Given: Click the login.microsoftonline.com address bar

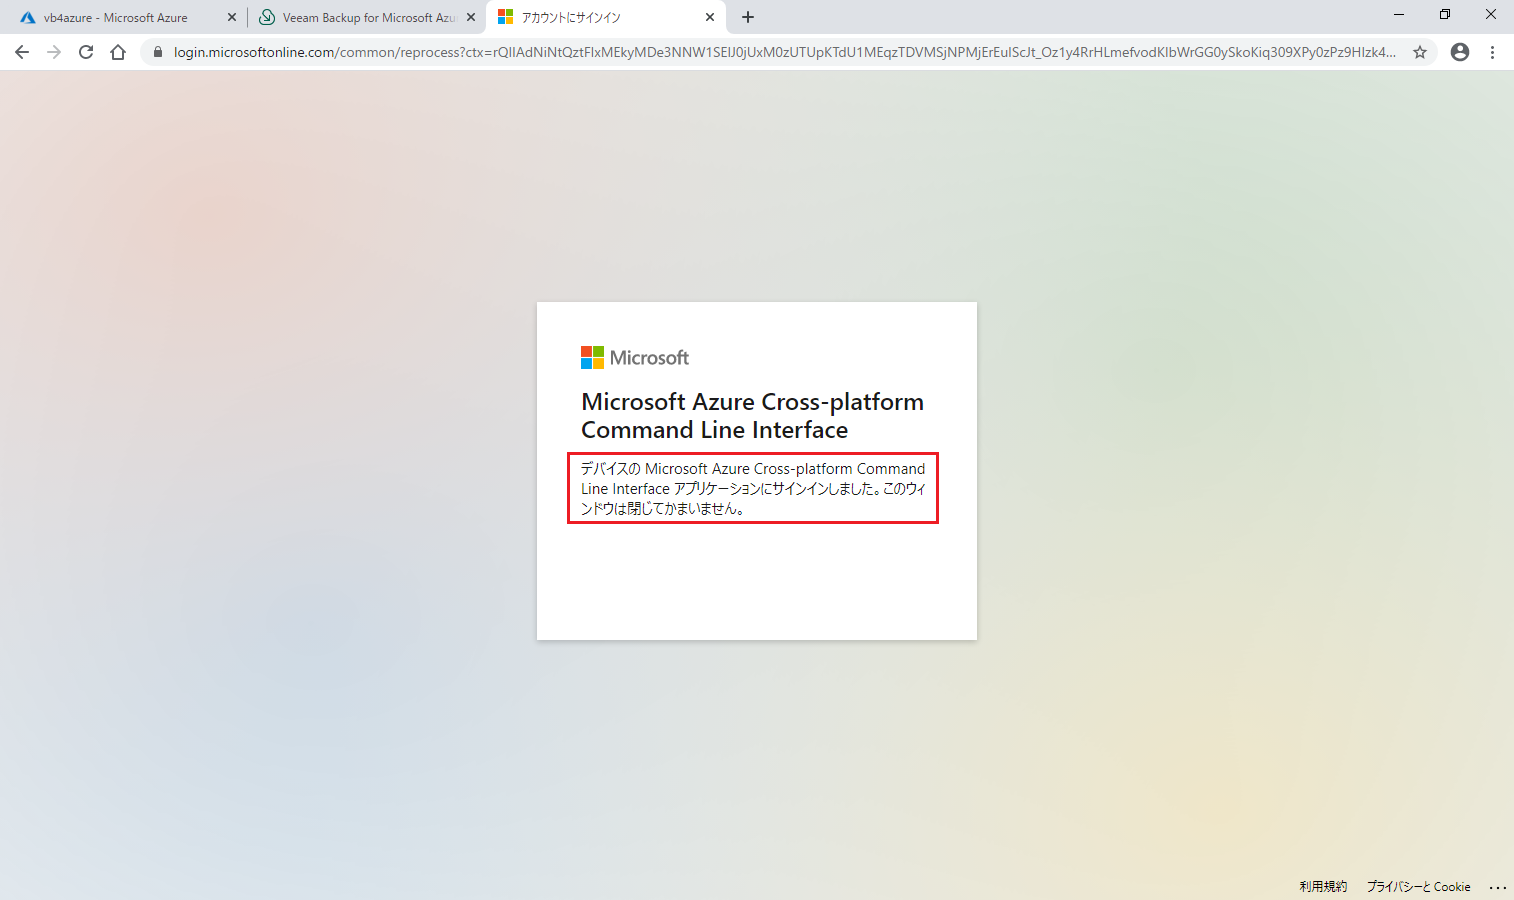Looking at the screenshot, I should 785,52.
